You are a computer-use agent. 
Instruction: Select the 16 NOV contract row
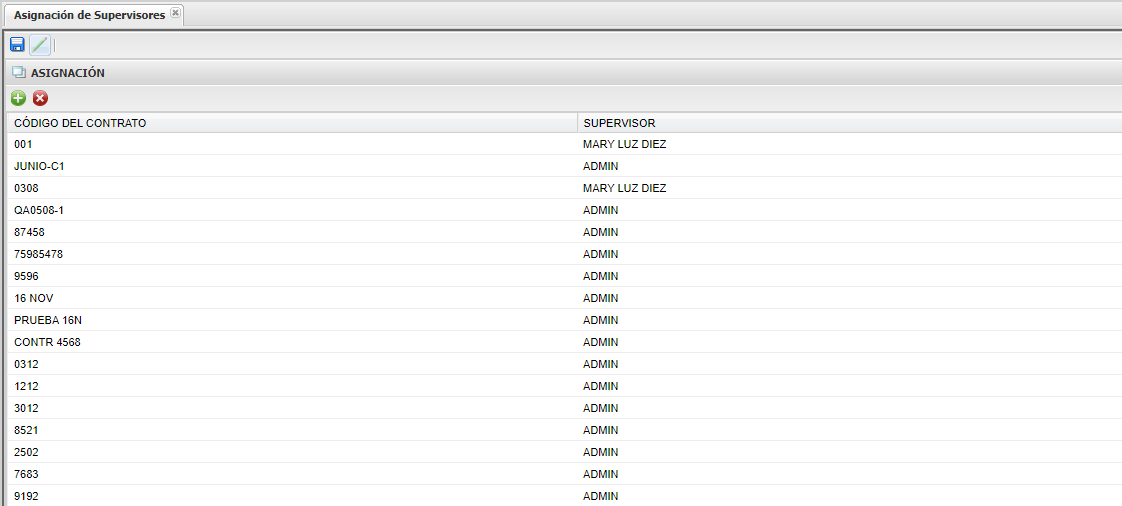point(34,298)
